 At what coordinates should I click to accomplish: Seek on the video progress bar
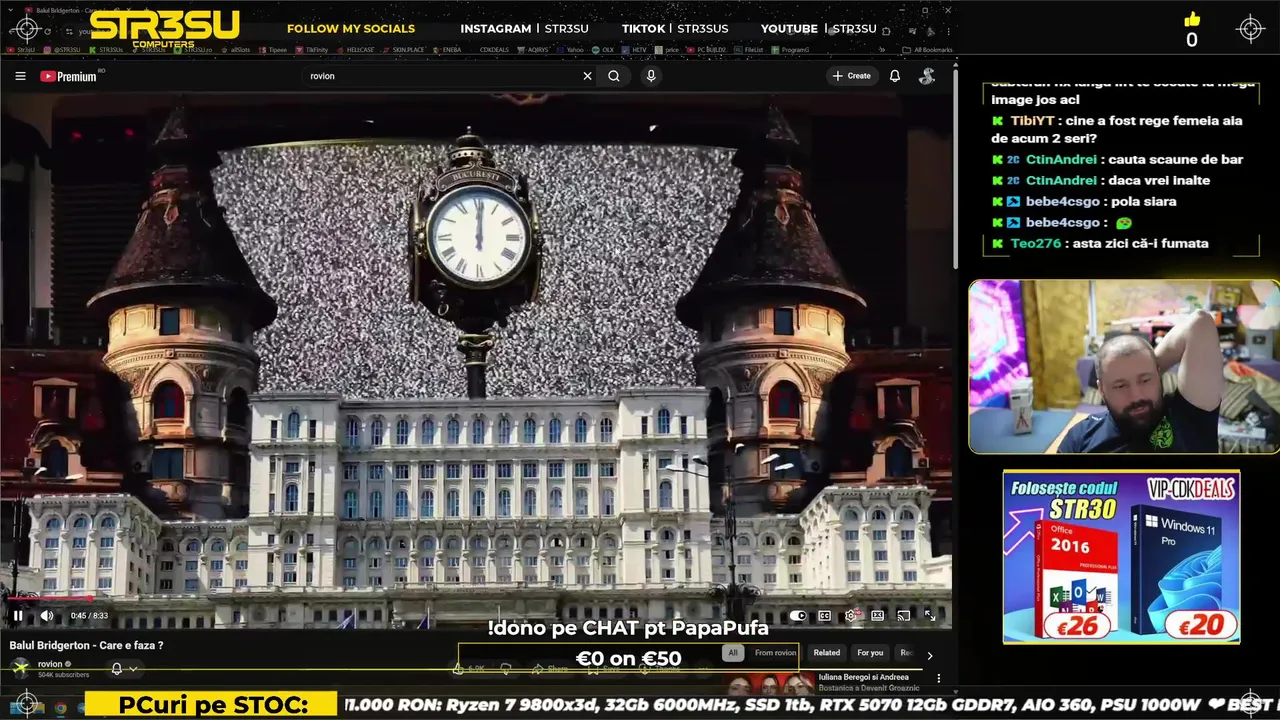pyautogui.click(x=476, y=600)
